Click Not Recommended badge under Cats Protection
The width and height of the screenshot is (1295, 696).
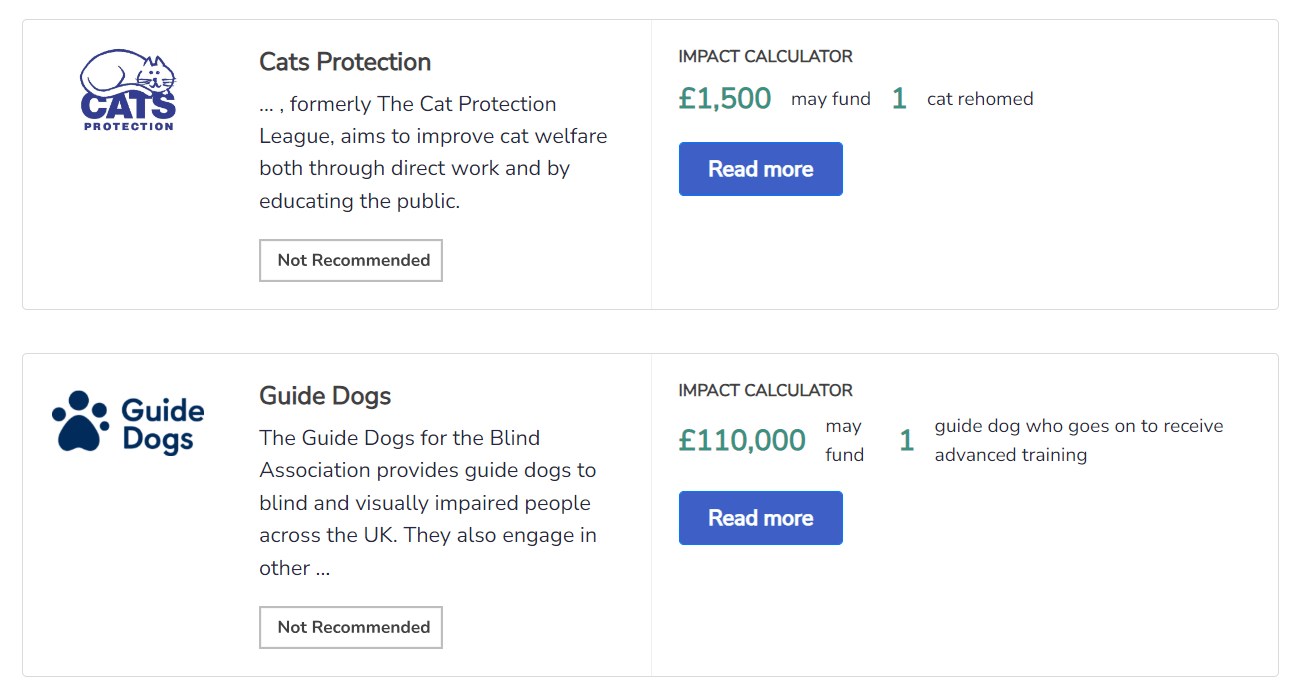(351, 260)
